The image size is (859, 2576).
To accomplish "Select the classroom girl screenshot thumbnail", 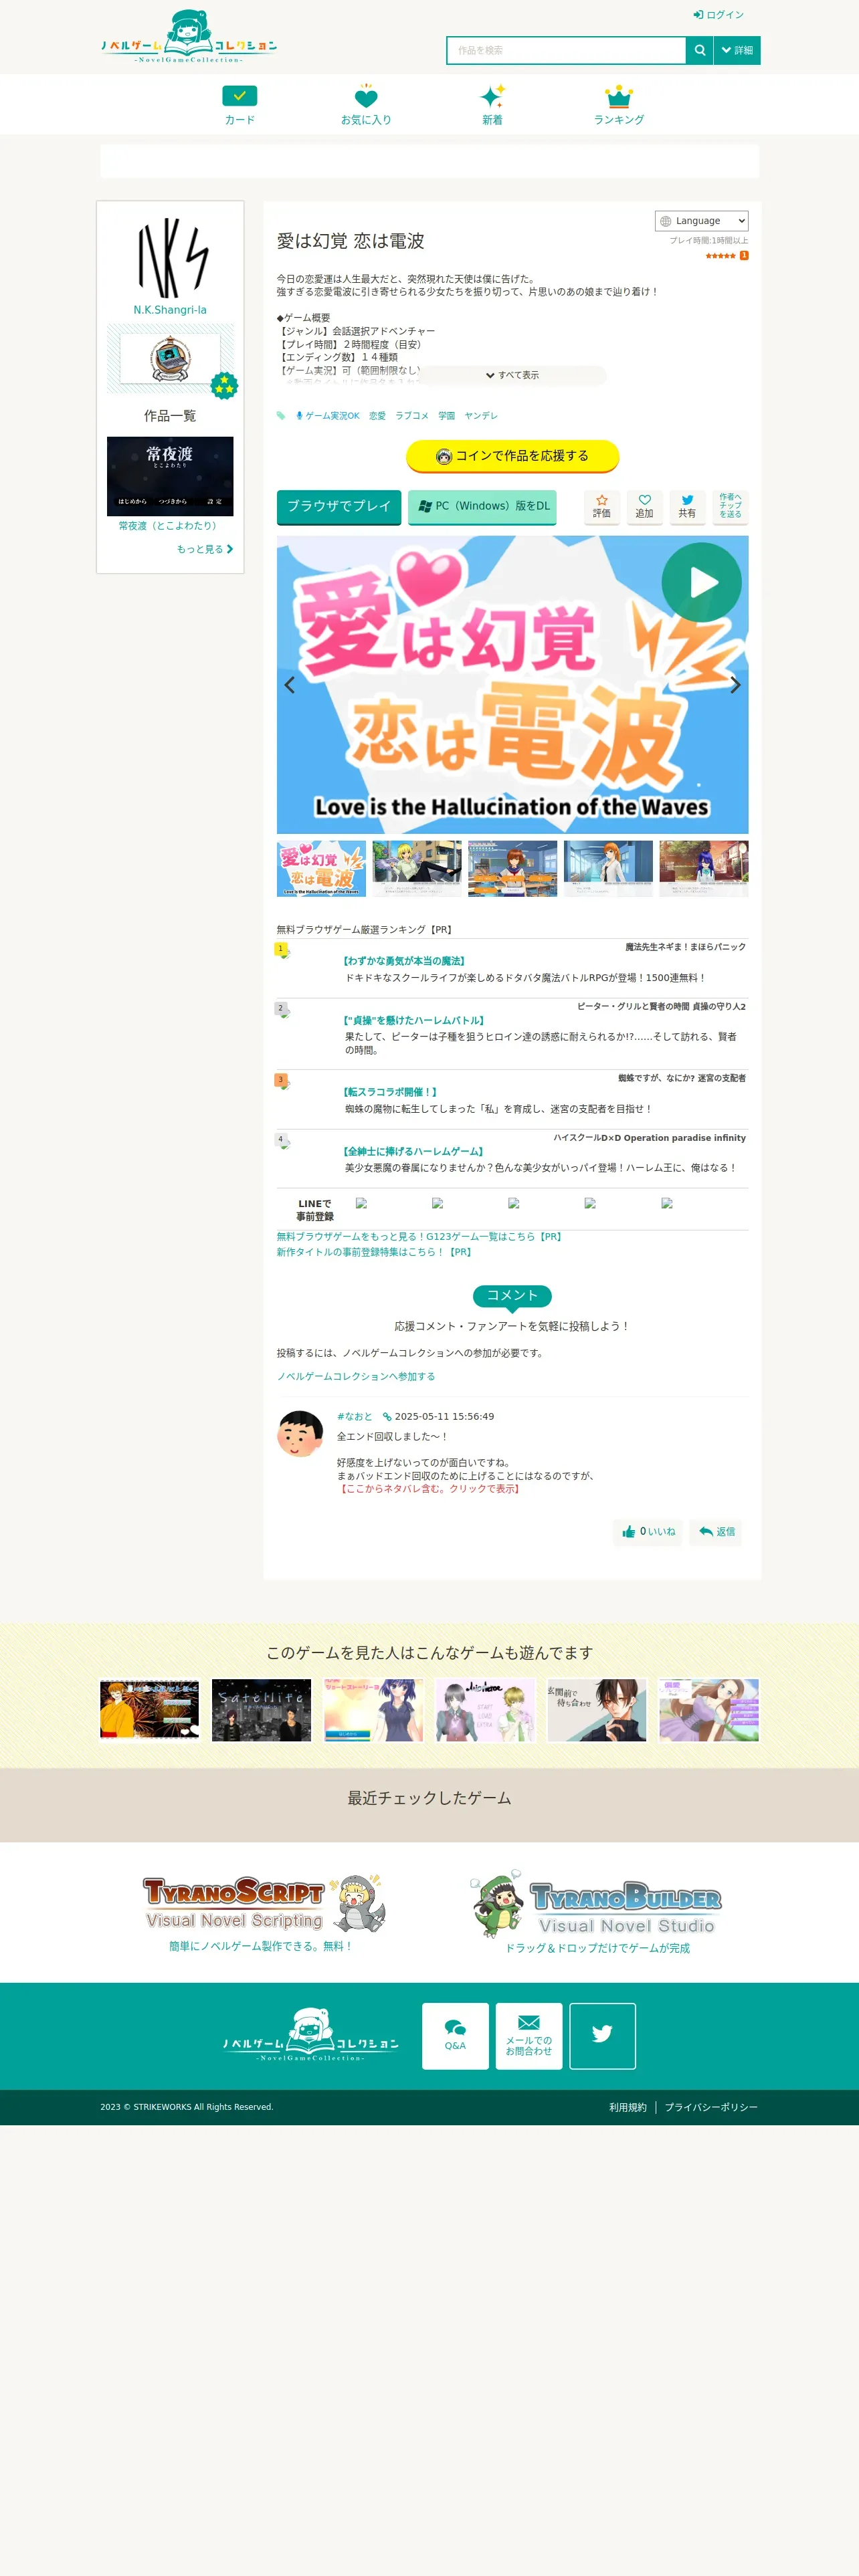I will (512, 869).
